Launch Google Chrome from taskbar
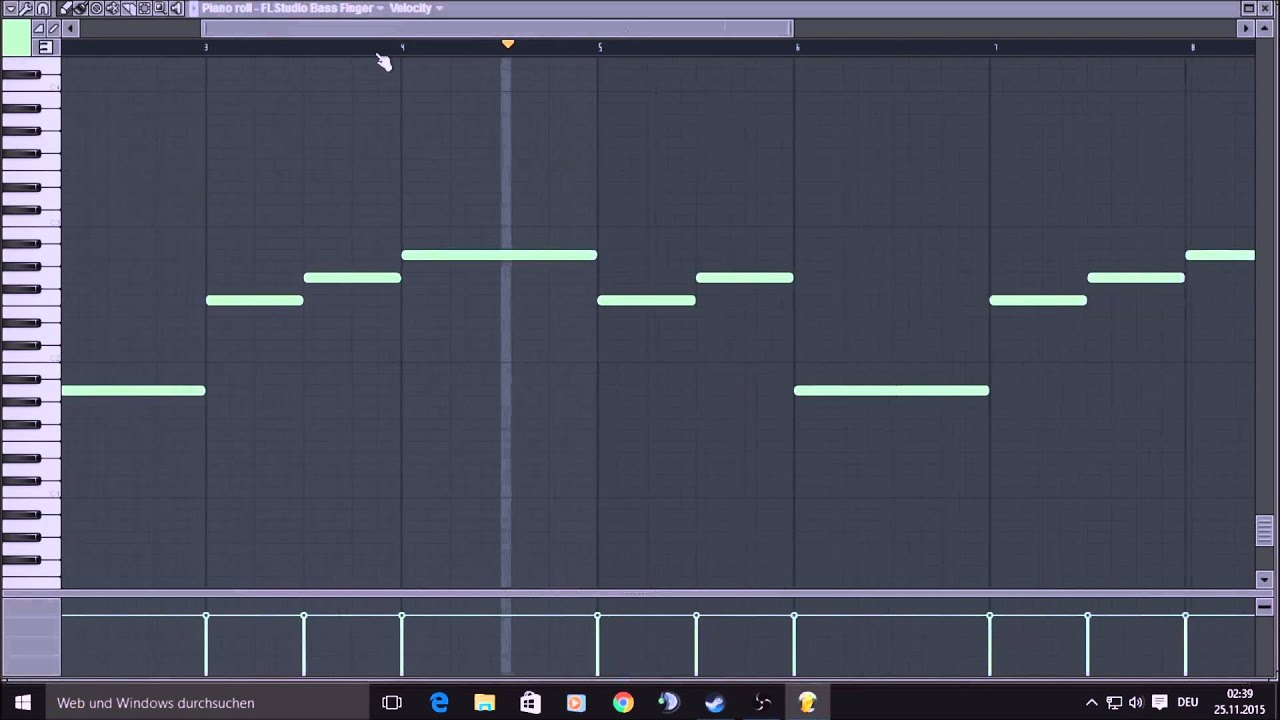The image size is (1280, 720). point(622,703)
